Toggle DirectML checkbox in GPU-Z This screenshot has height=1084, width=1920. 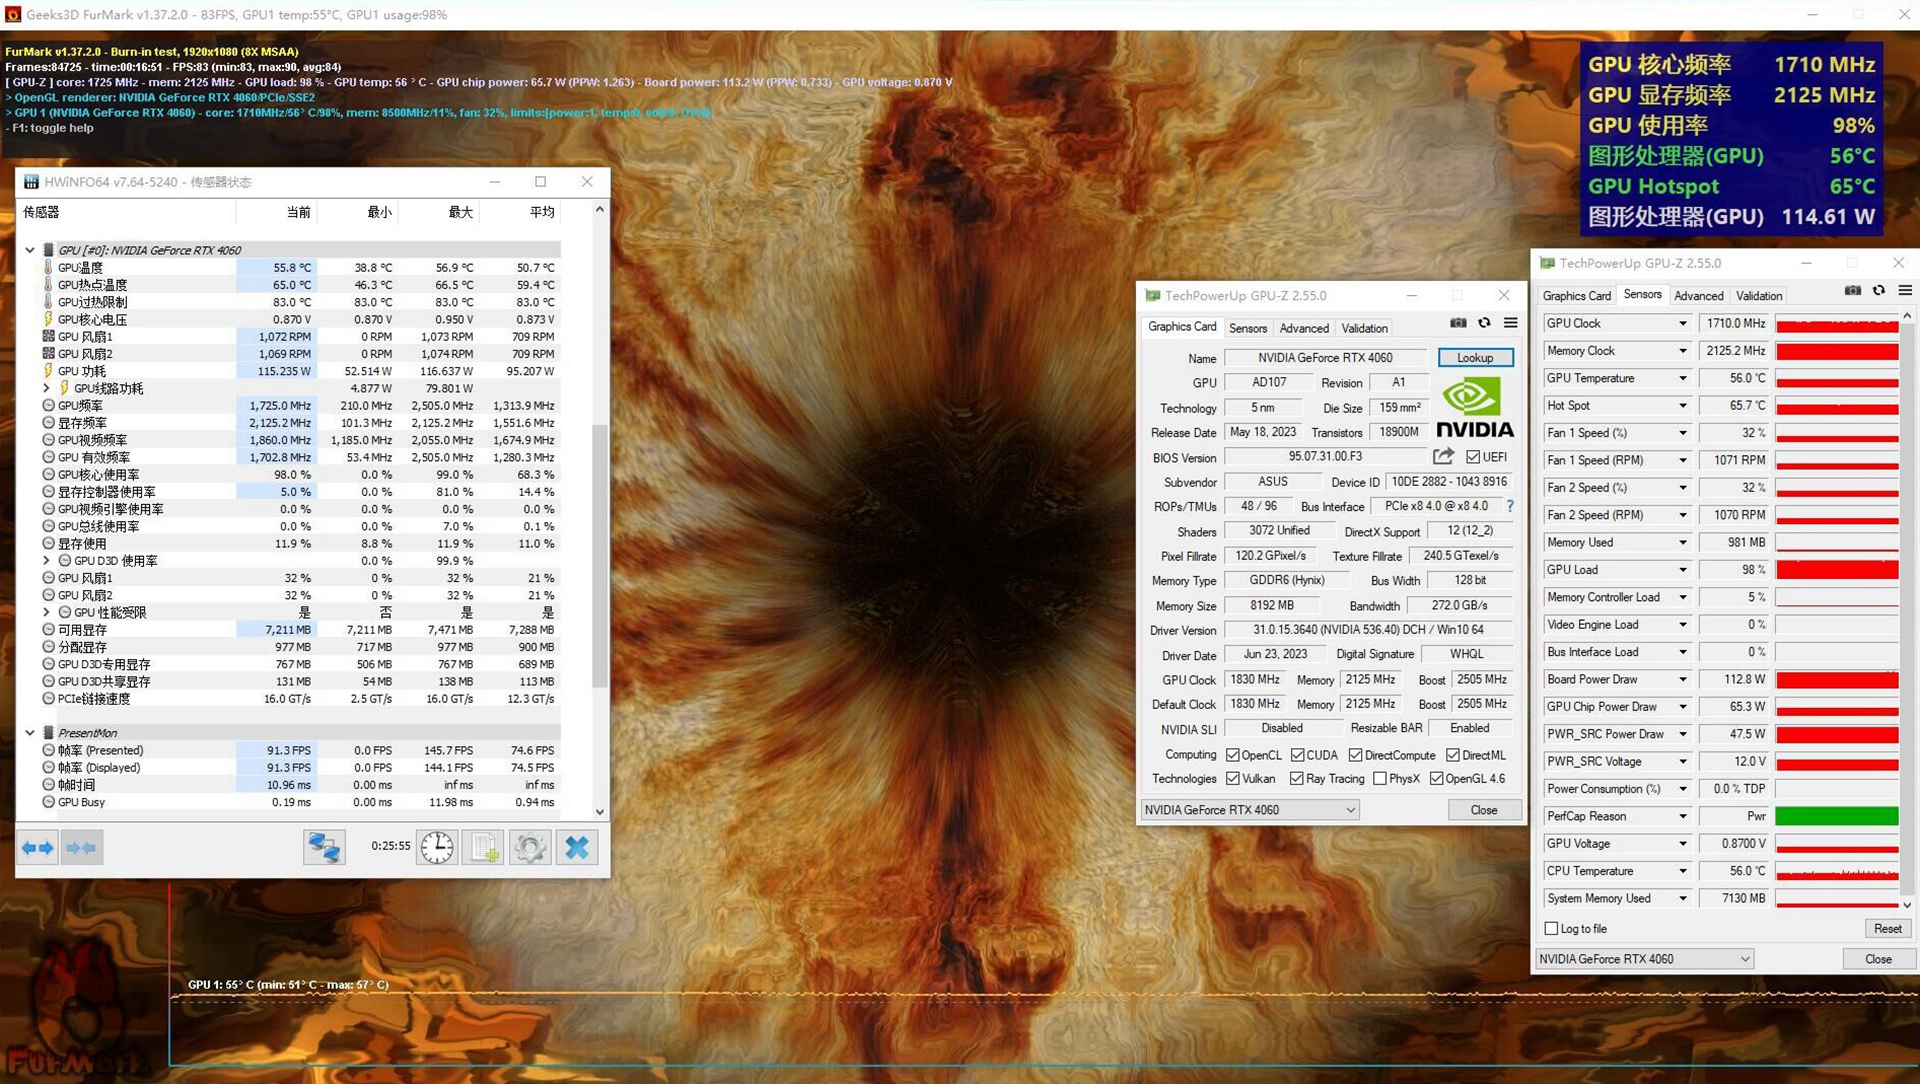(x=1452, y=755)
